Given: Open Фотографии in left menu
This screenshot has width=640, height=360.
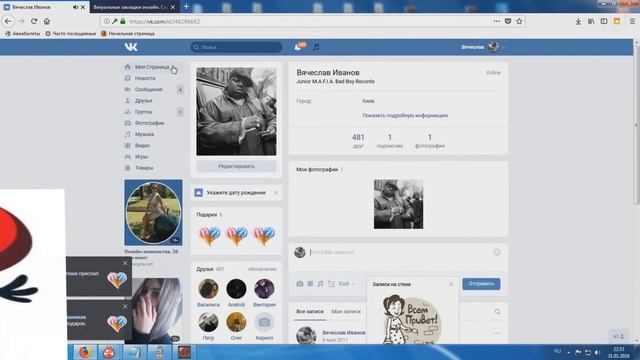Looking at the screenshot, I should coord(149,123).
